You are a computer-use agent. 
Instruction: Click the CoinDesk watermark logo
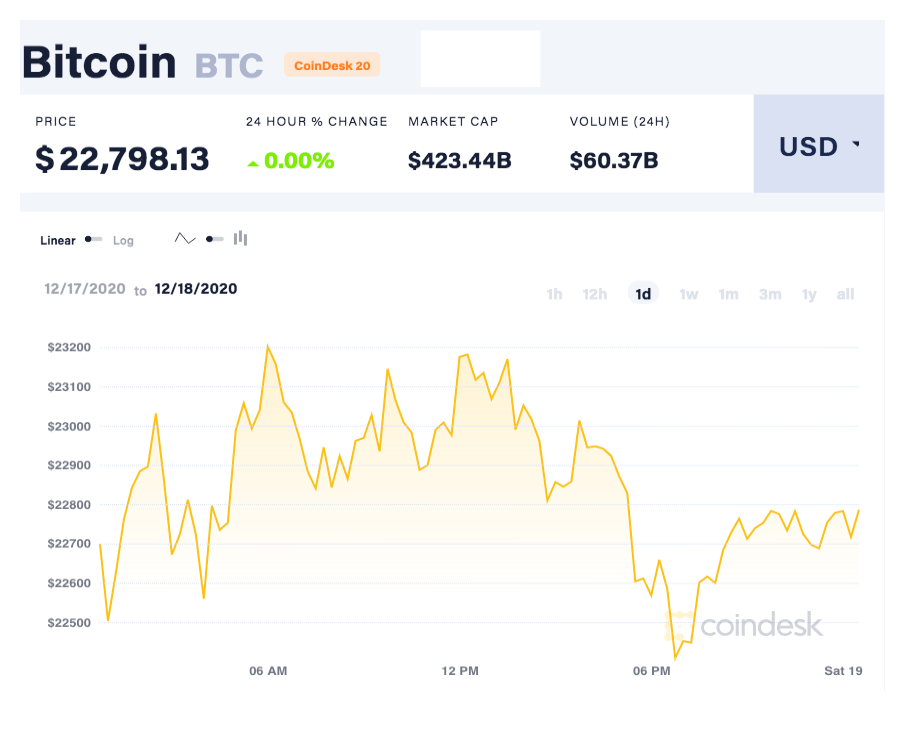tap(745, 626)
